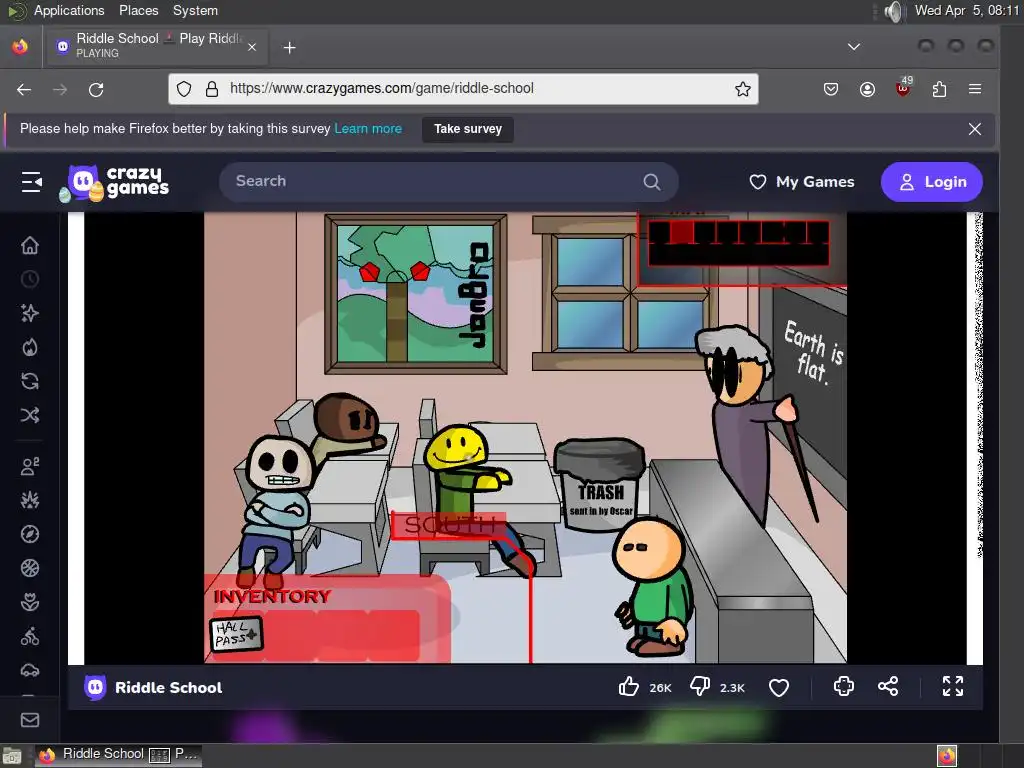Open My Games list
Image resolution: width=1024 pixels, height=768 pixels.
pos(801,182)
